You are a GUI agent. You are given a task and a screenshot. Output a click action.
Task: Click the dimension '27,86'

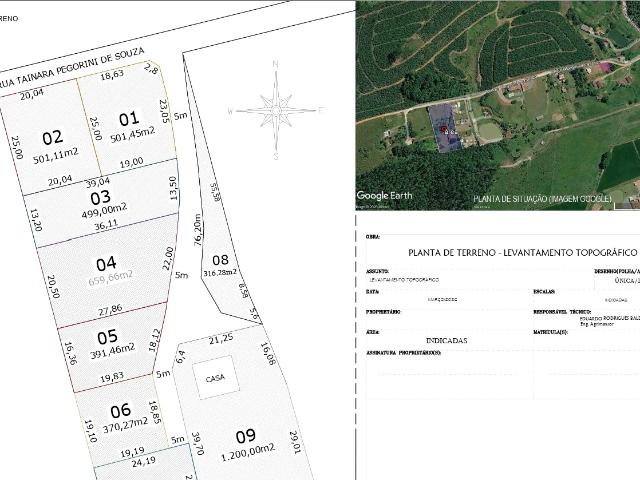click(110, 310)
